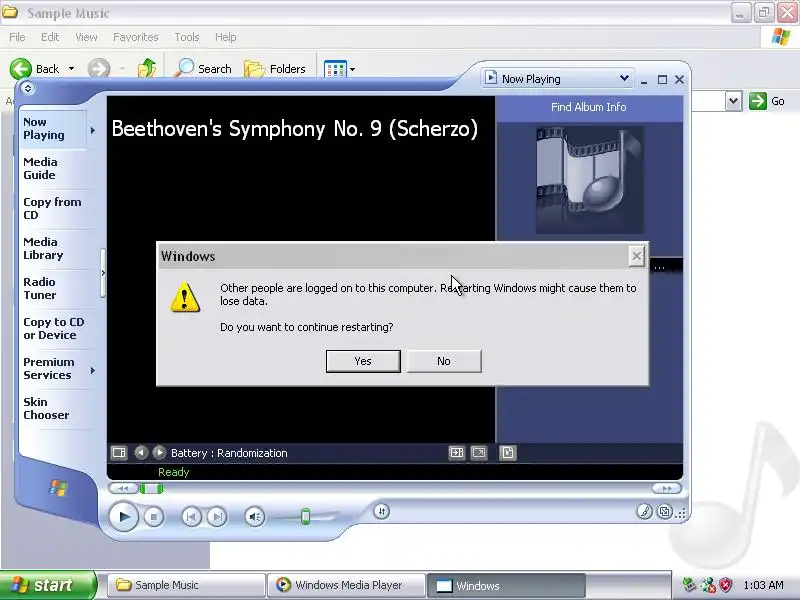This screenshot has width=800, height=600.
Task: Toggle the playlist pane icon
Action: pyautogui.click(x=508, y=453)
